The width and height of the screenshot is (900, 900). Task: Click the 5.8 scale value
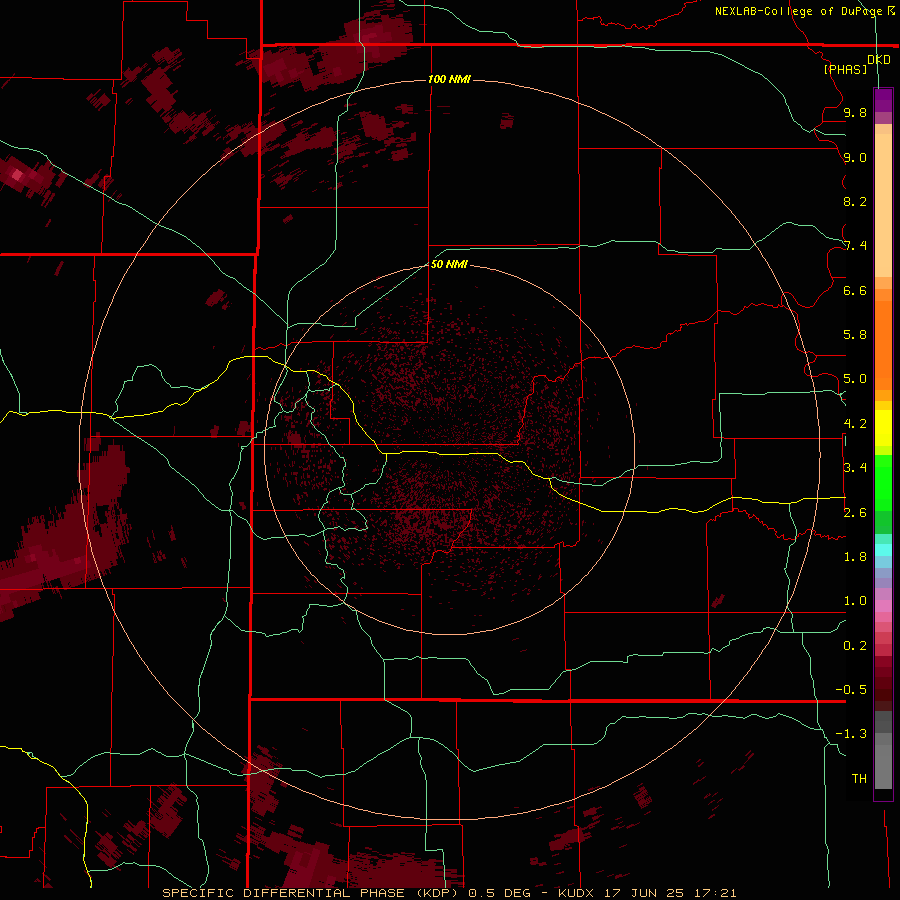(855, 335)
